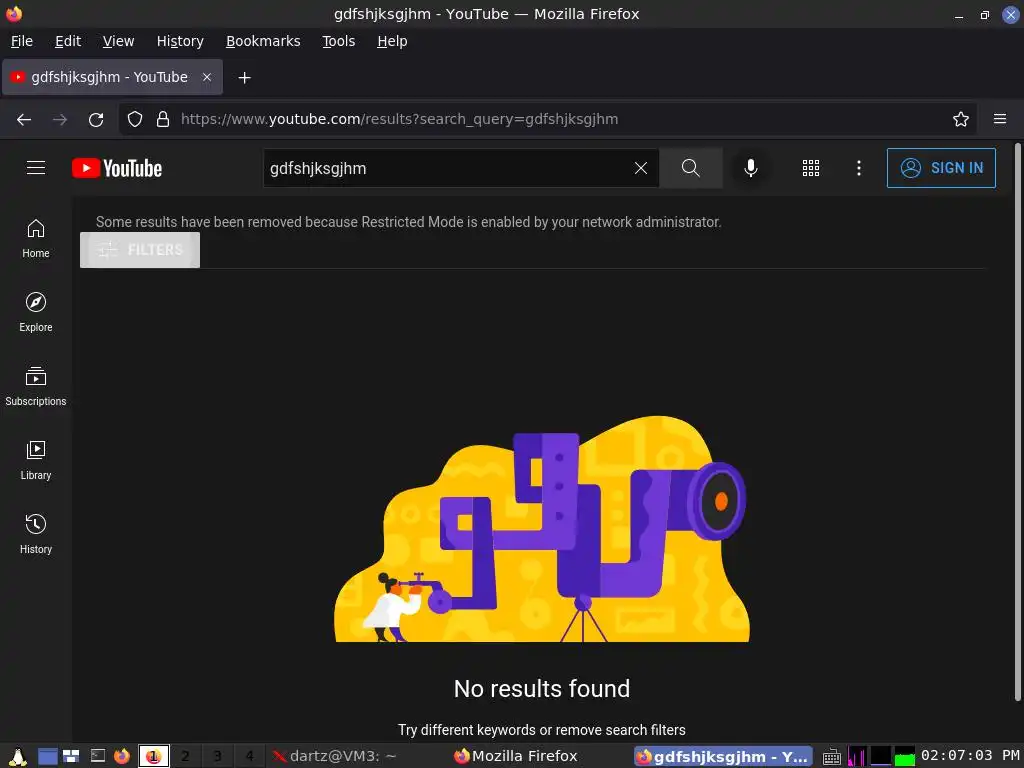Open the penguin start menu in taskbar
Viewport: 1024px width, 768px height.
(17, 756)
